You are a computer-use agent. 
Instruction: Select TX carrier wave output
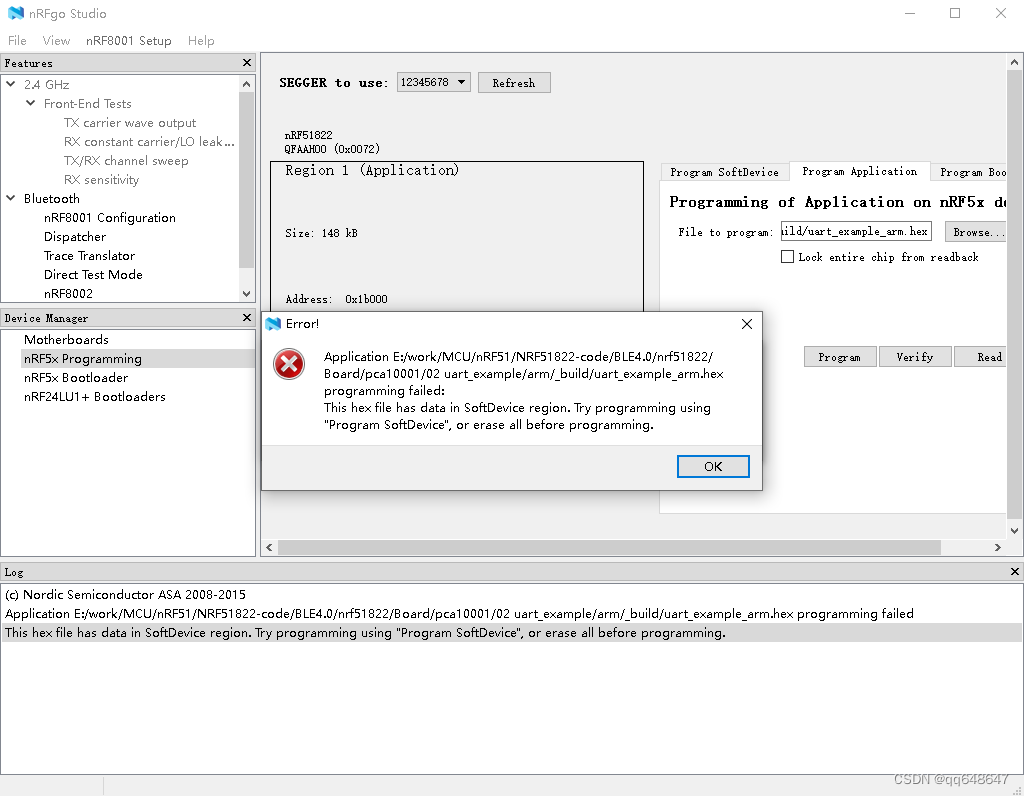tap(130, 123)
